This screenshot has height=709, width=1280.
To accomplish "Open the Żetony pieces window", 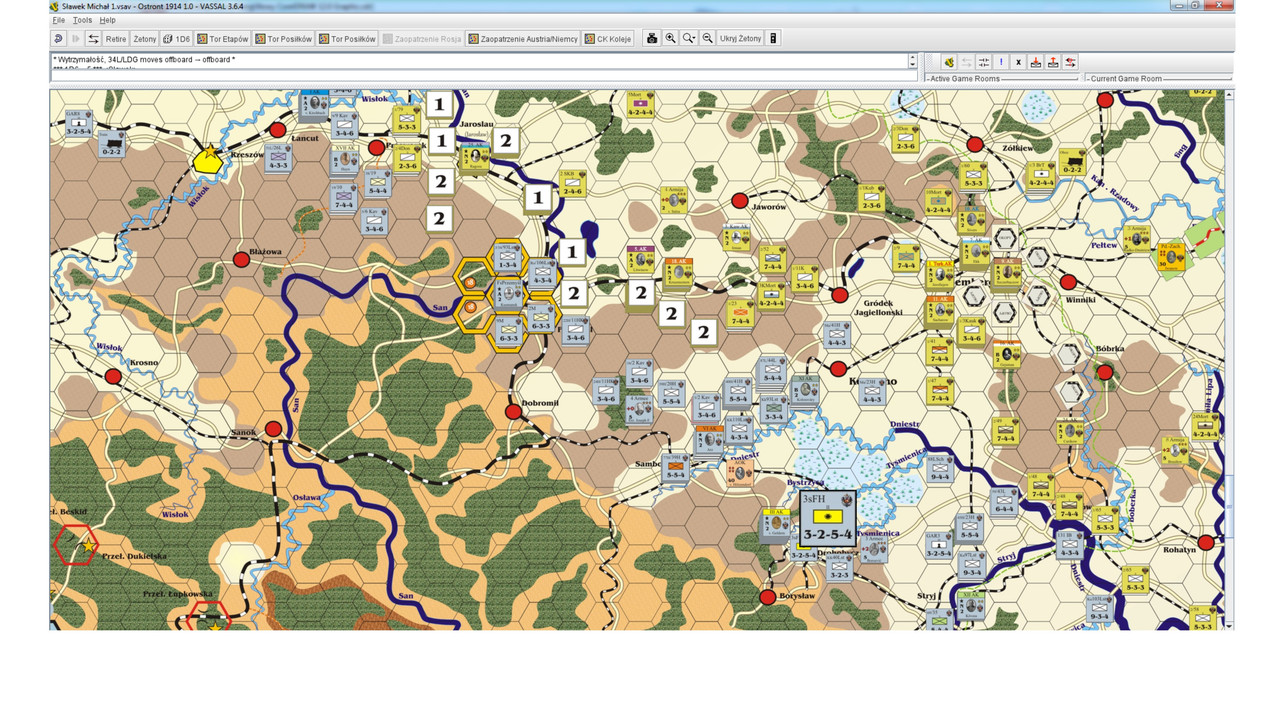I will [145, 39].
